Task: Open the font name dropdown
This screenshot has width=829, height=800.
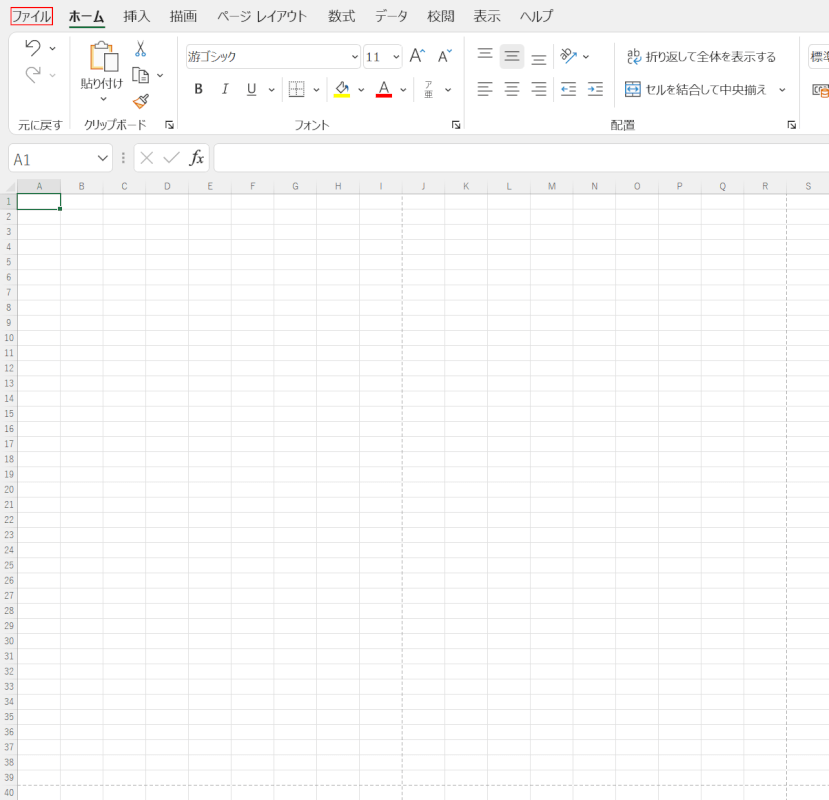Action: (353, 56)
